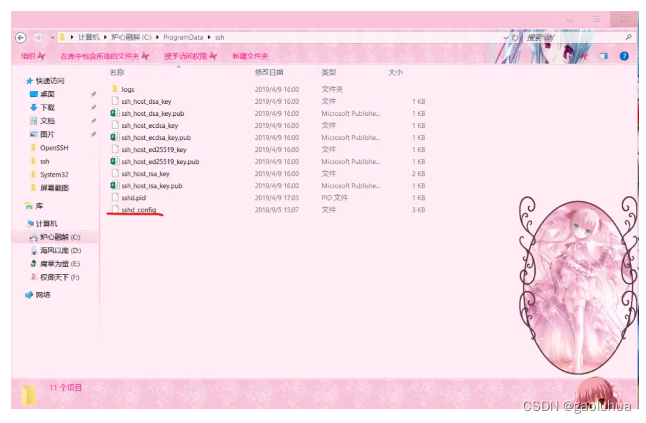The image size is (646, 423).
Task: Go forward with the forward arrow
Action: point(37,37)
